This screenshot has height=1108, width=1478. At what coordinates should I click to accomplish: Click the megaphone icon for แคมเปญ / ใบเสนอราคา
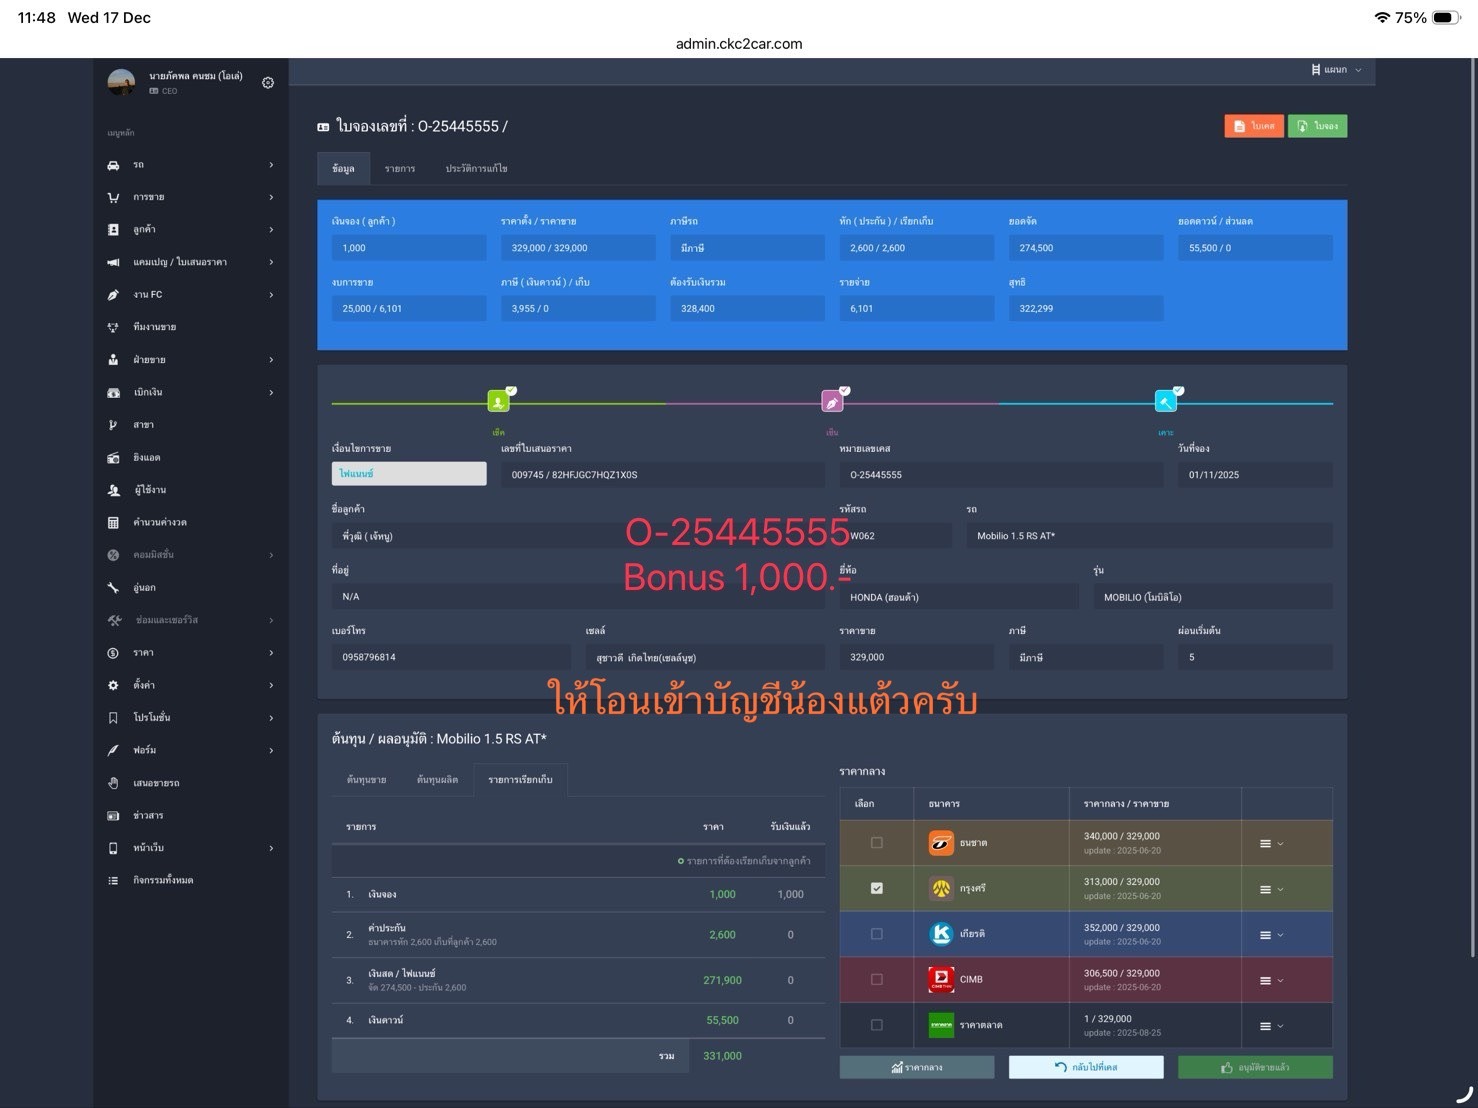113,262
